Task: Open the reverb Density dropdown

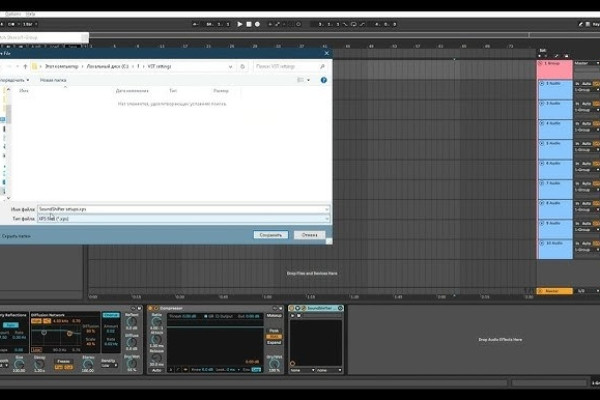Action: 109,366
